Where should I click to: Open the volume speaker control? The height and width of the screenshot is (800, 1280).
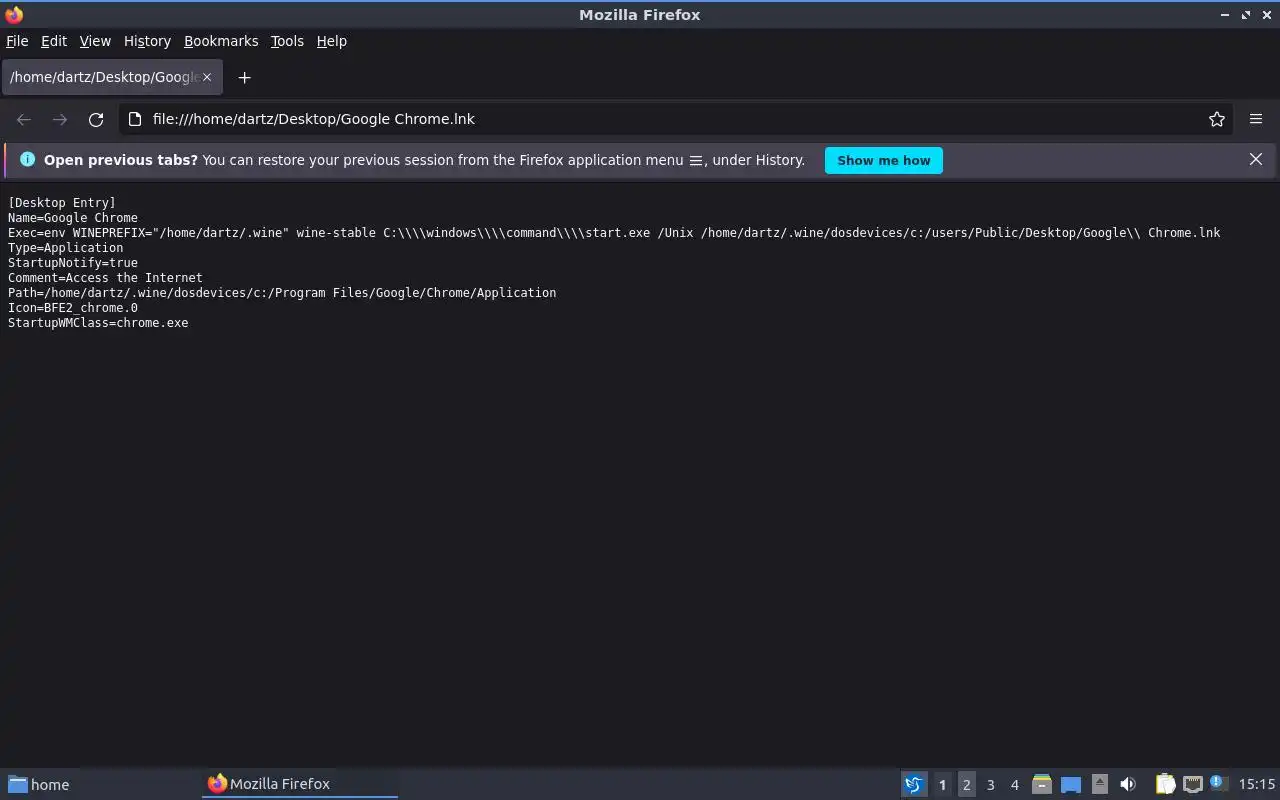click(x=1128, y=784)
